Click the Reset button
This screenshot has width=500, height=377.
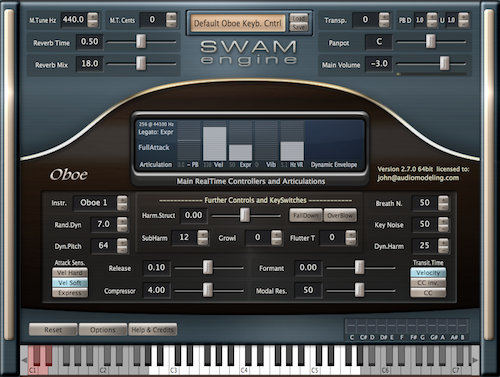tap(53, 330)
